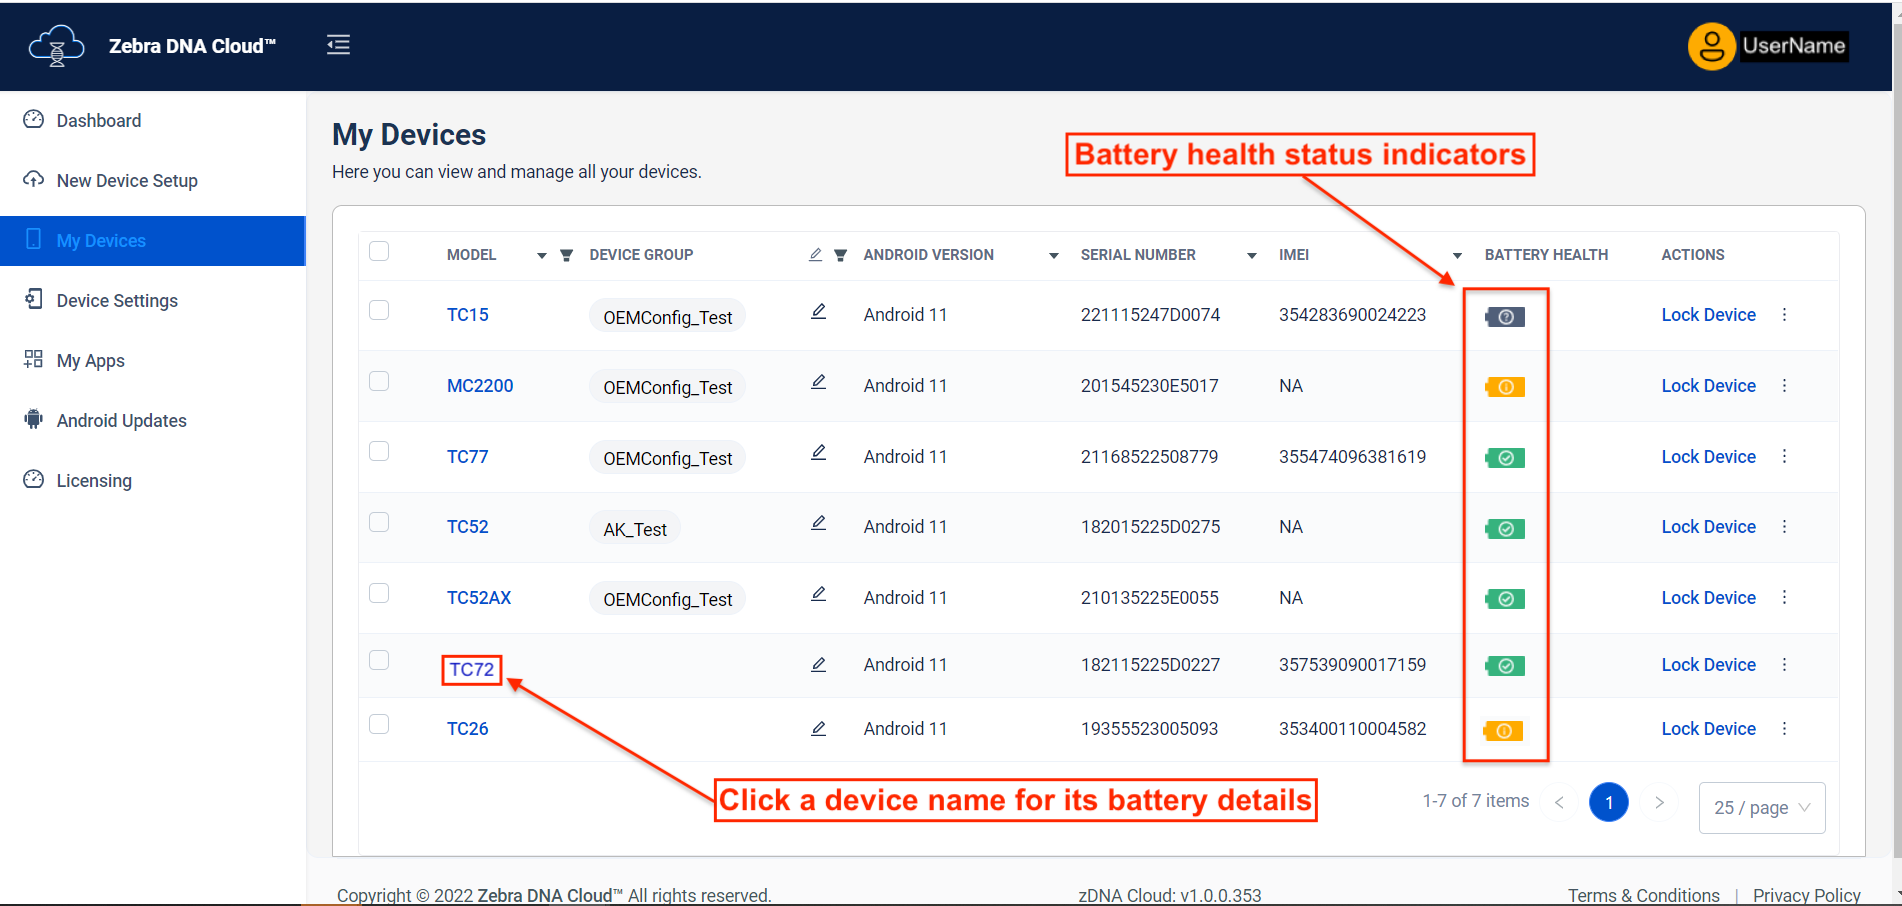This screenshot has width=1902, height=906.
Task: Select the TC52AX row checkbox
Action: 379,593
